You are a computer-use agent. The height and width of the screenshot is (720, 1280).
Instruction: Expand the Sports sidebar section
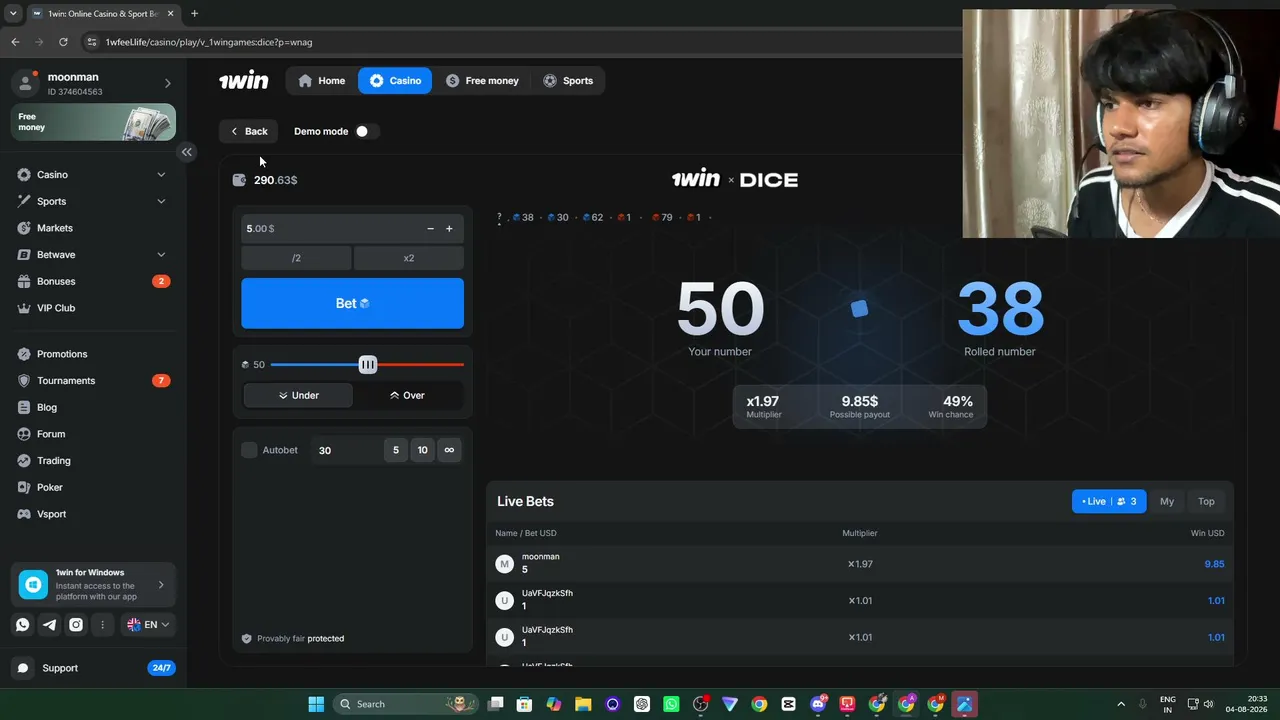click(161, 201)
